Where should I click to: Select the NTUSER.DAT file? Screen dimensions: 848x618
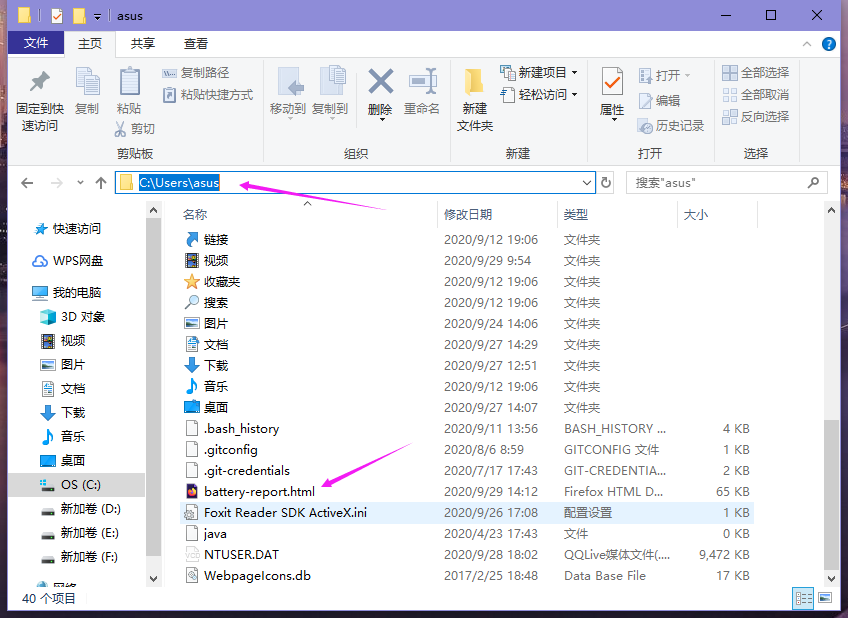[241, 555]
